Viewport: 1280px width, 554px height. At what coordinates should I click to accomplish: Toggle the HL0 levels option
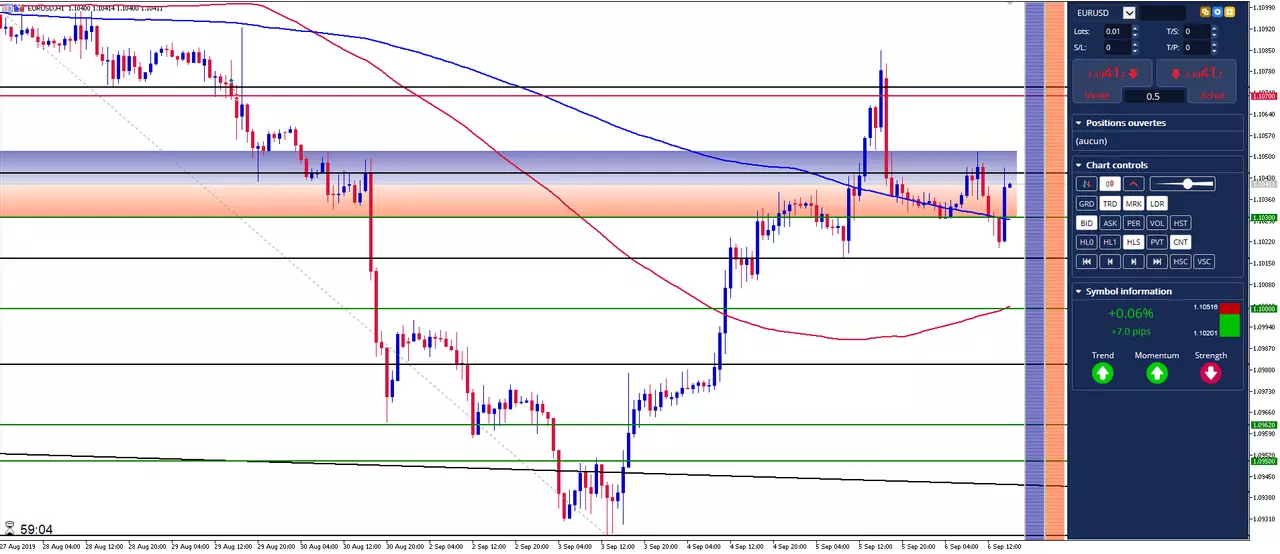[x=1086, y=242]
